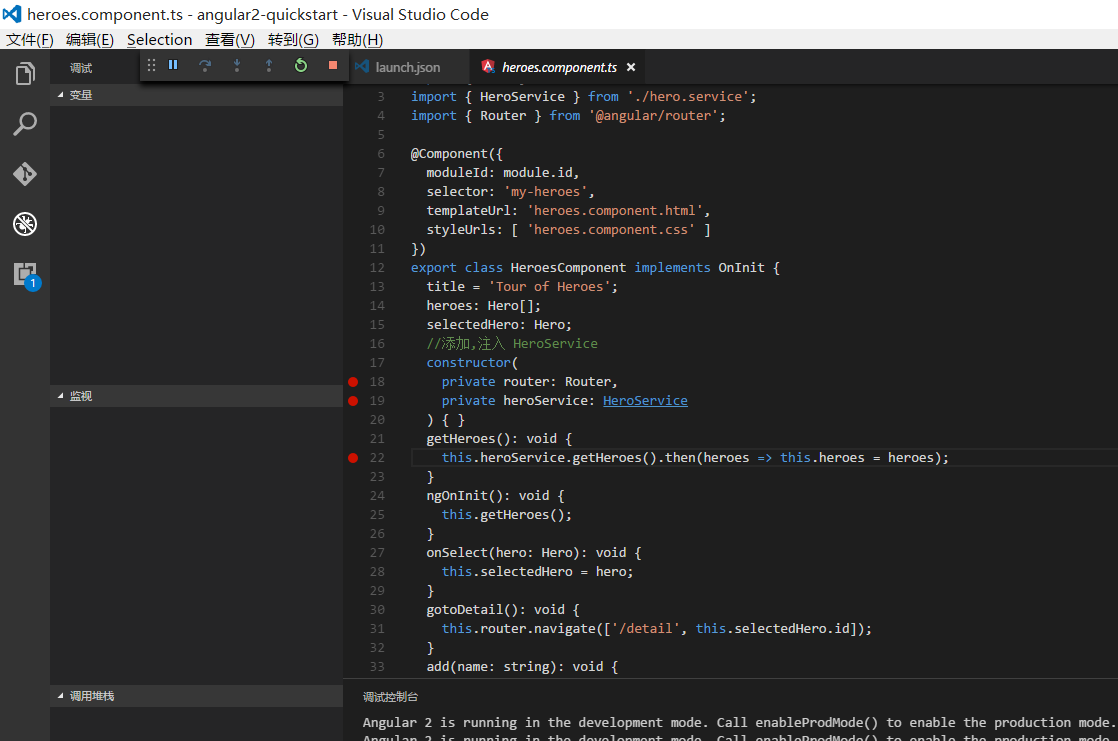Viewport: 1118px width, 741px height.
Task: Click the Angular icon on heroes.component.ts tab
Action: 488,66
